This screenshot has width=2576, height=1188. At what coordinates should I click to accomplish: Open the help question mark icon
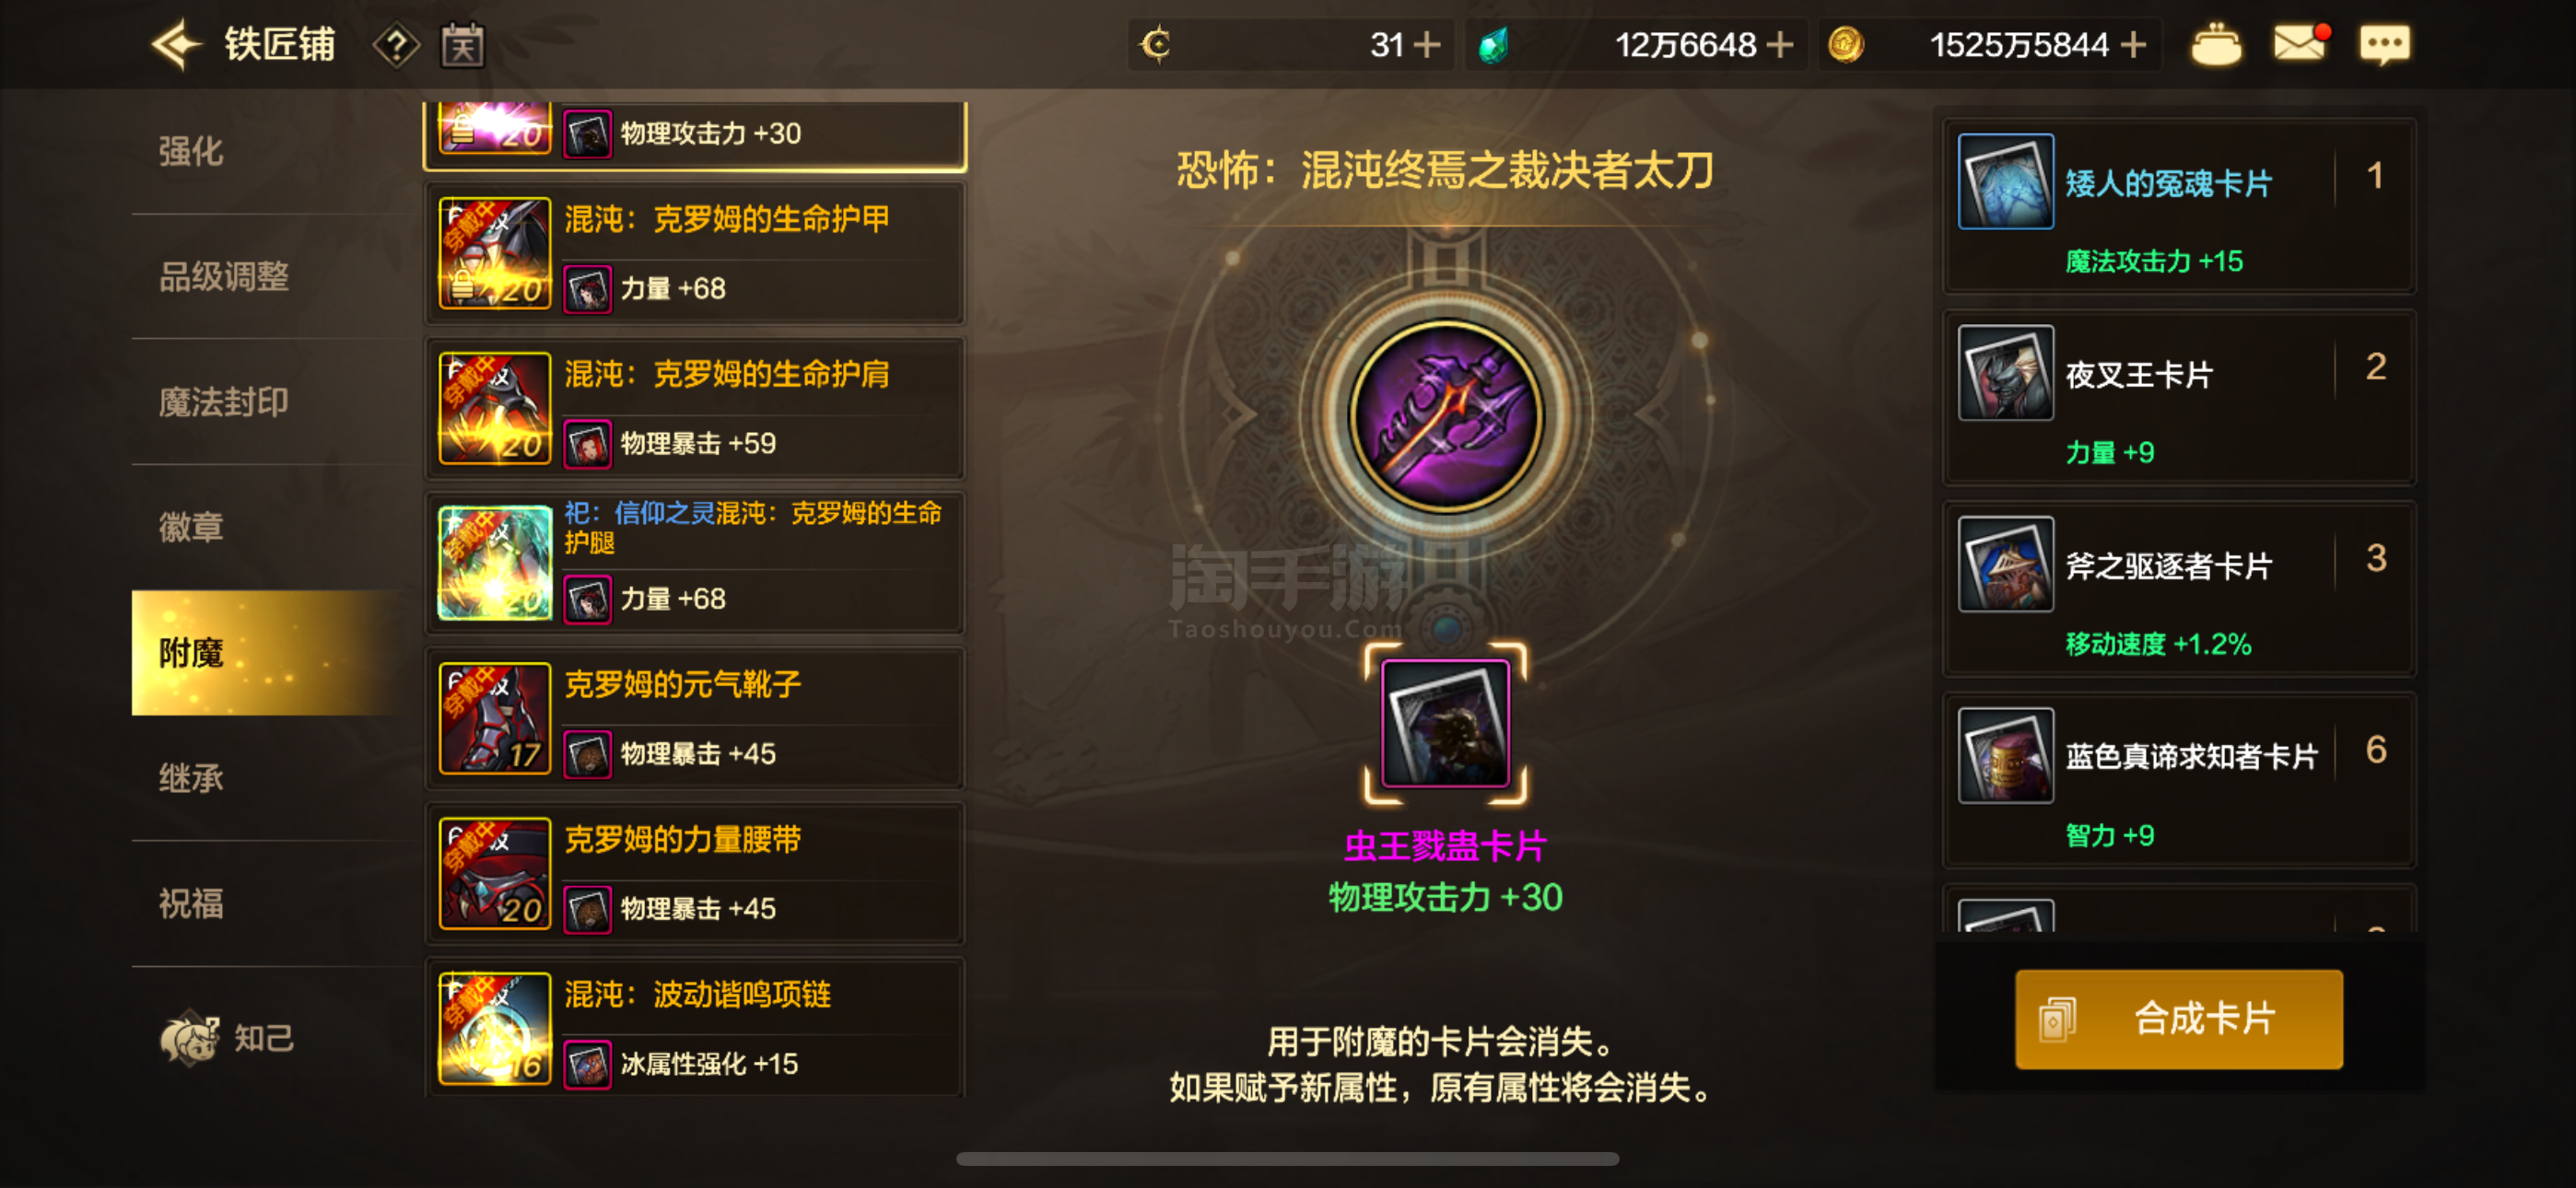396,46
